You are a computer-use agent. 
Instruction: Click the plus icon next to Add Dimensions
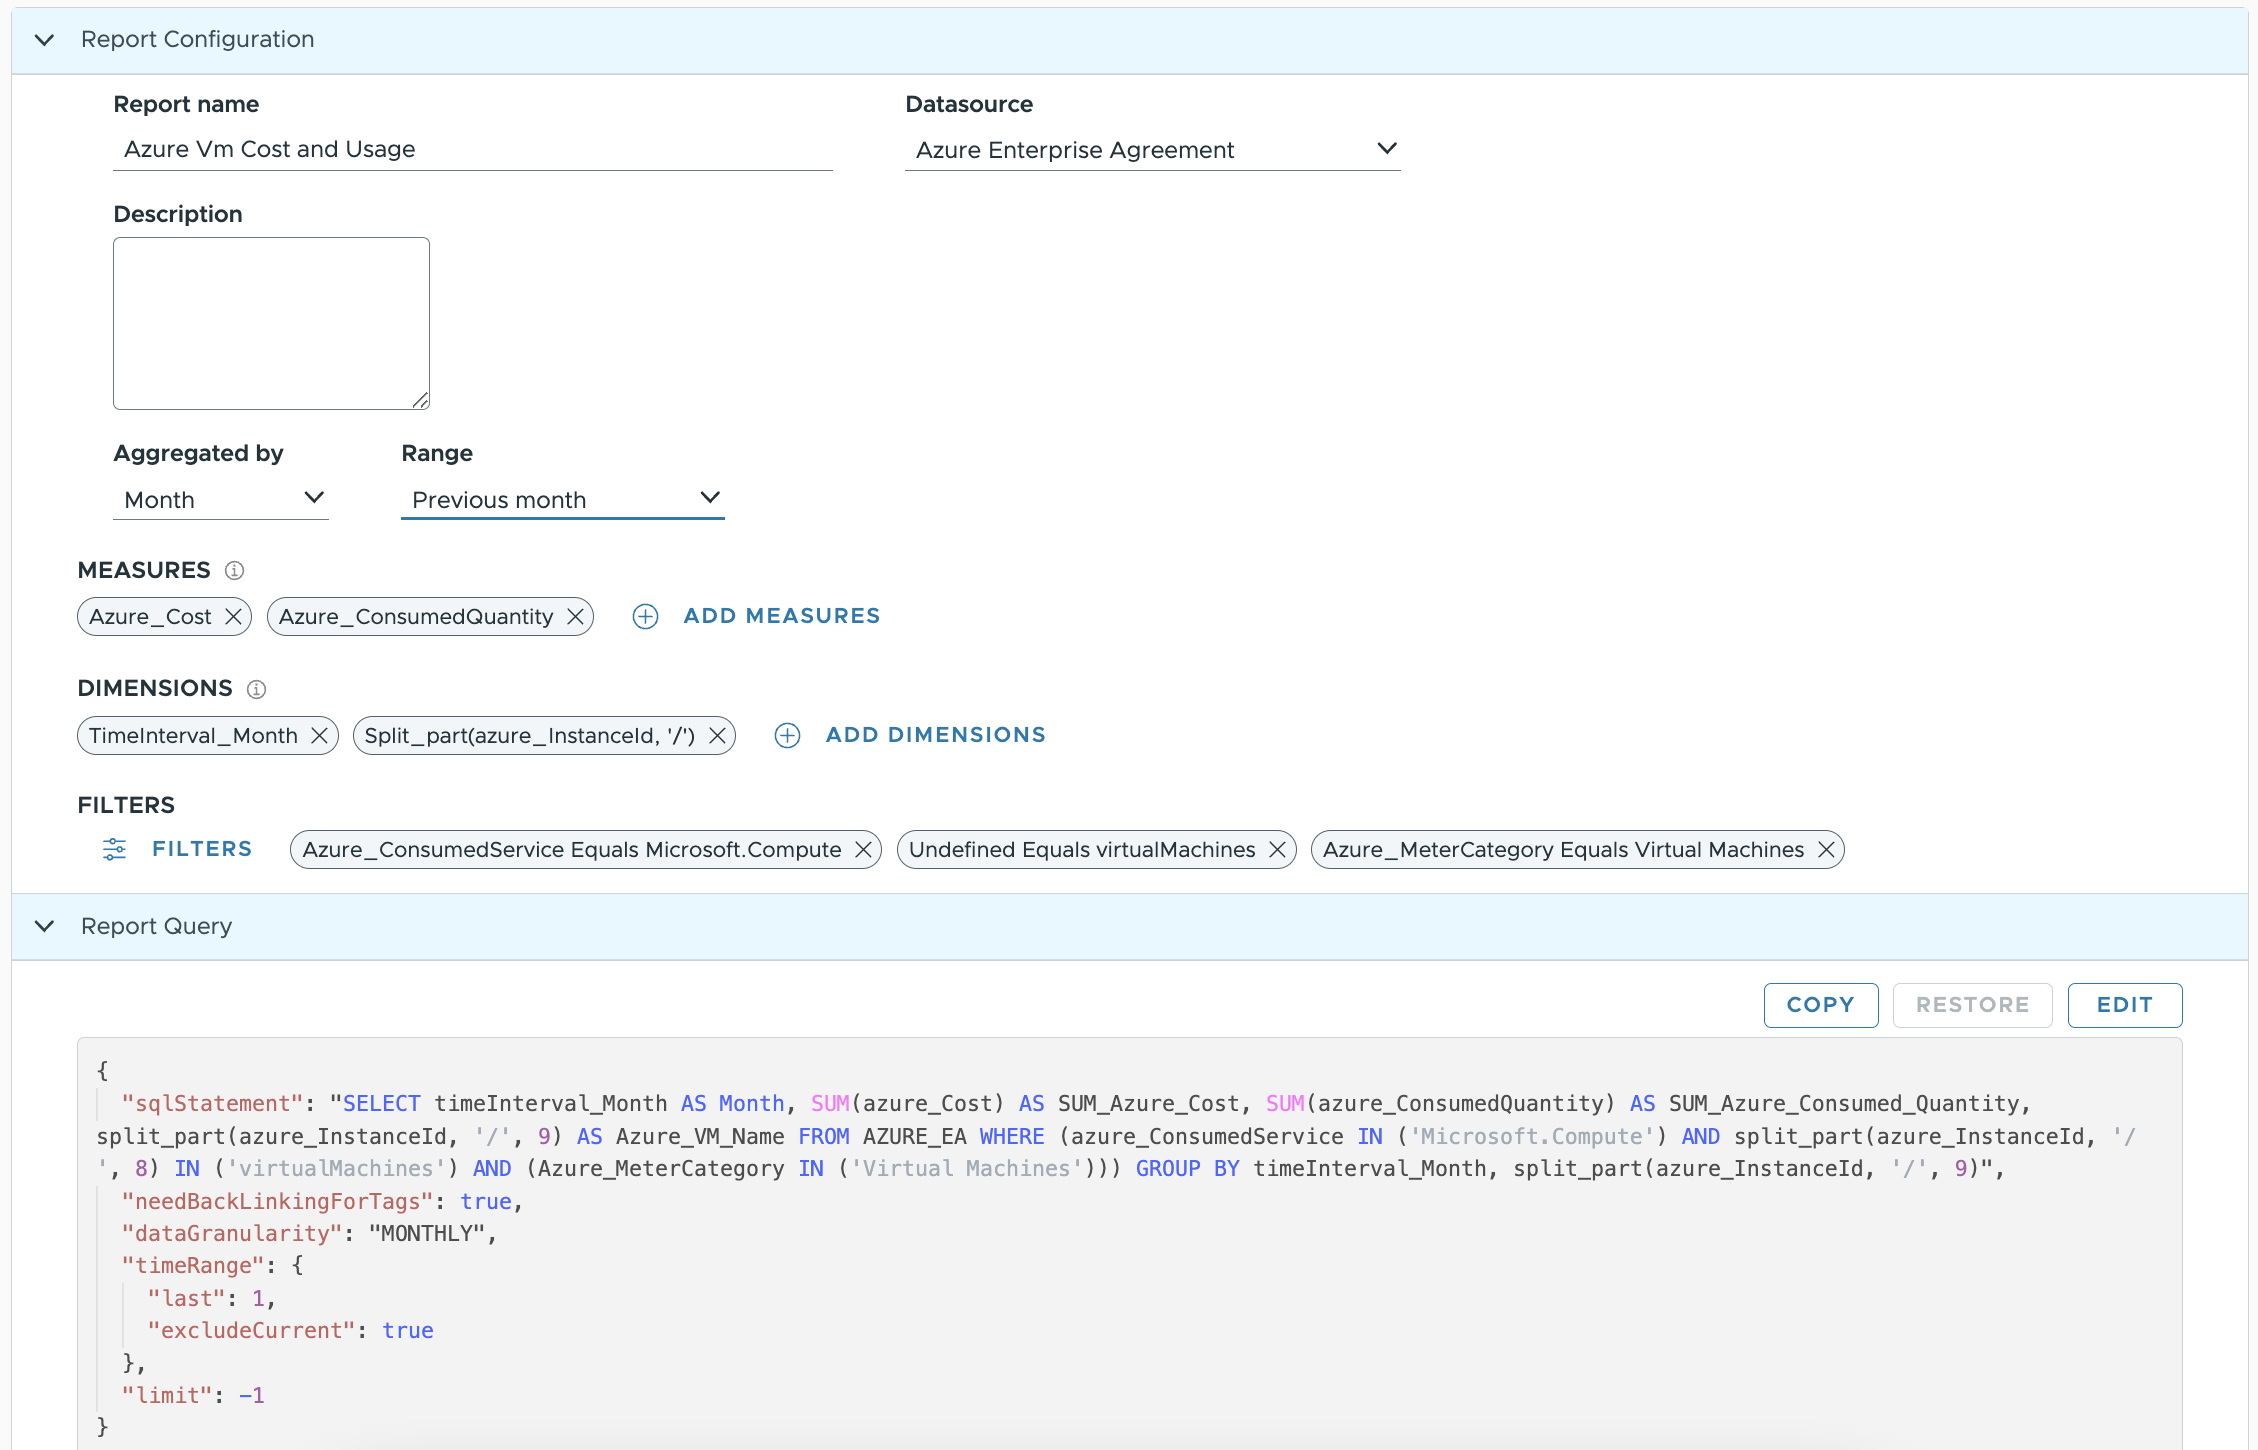click(788, 736)
